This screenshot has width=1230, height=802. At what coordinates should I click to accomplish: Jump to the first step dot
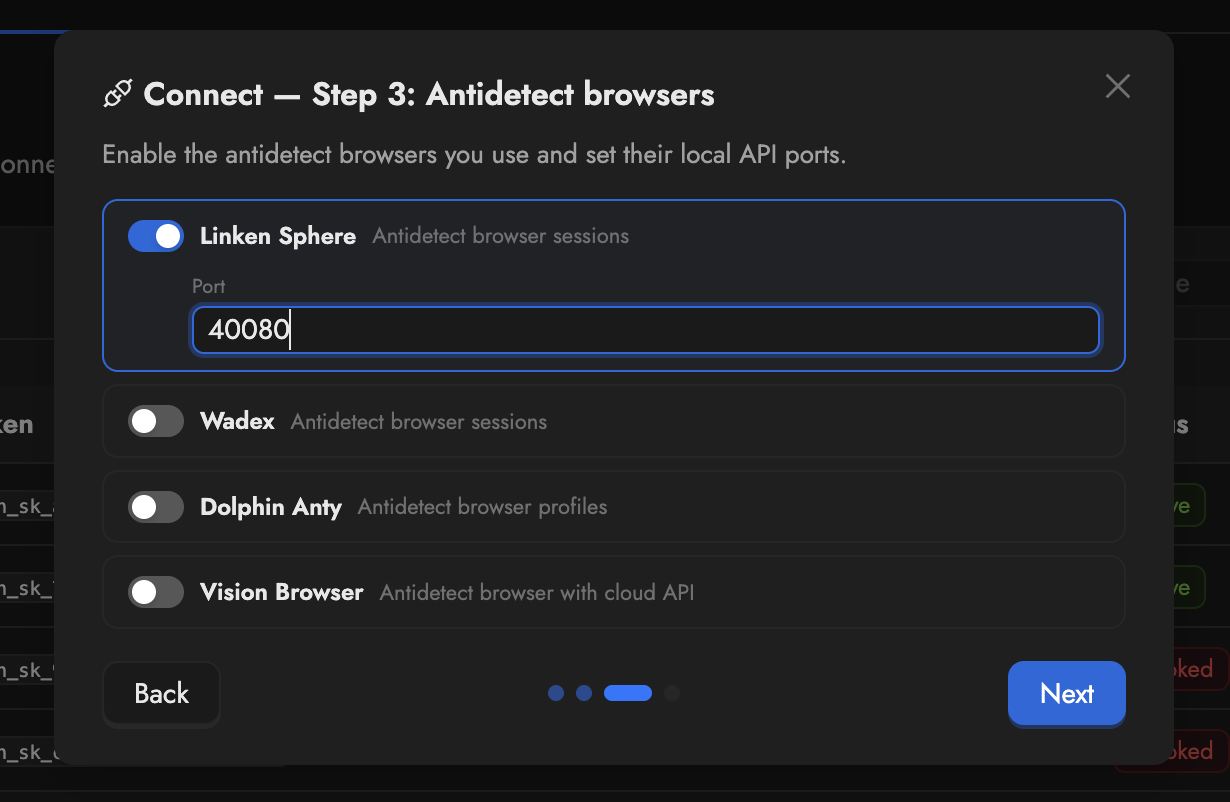click(556, 693)
